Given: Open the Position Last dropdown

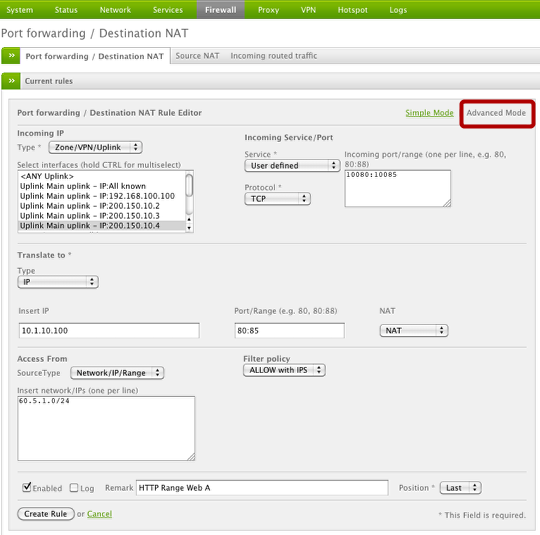Looking at the screenshot, I should 460,488.
